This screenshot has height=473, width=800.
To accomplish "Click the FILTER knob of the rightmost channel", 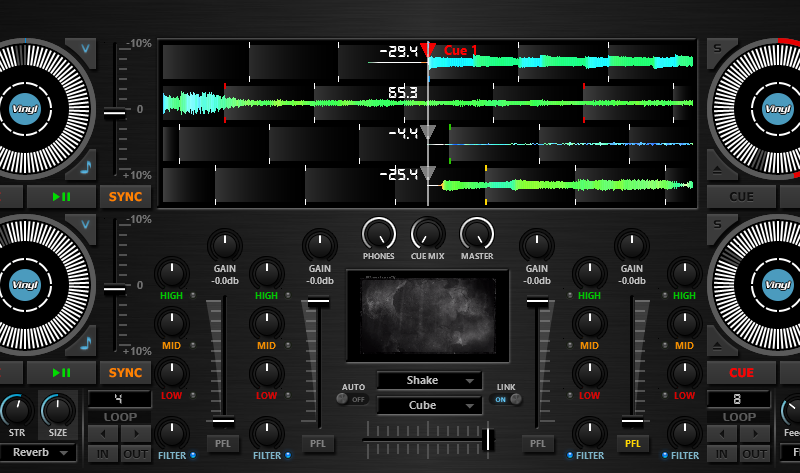I will pos(684,433).
